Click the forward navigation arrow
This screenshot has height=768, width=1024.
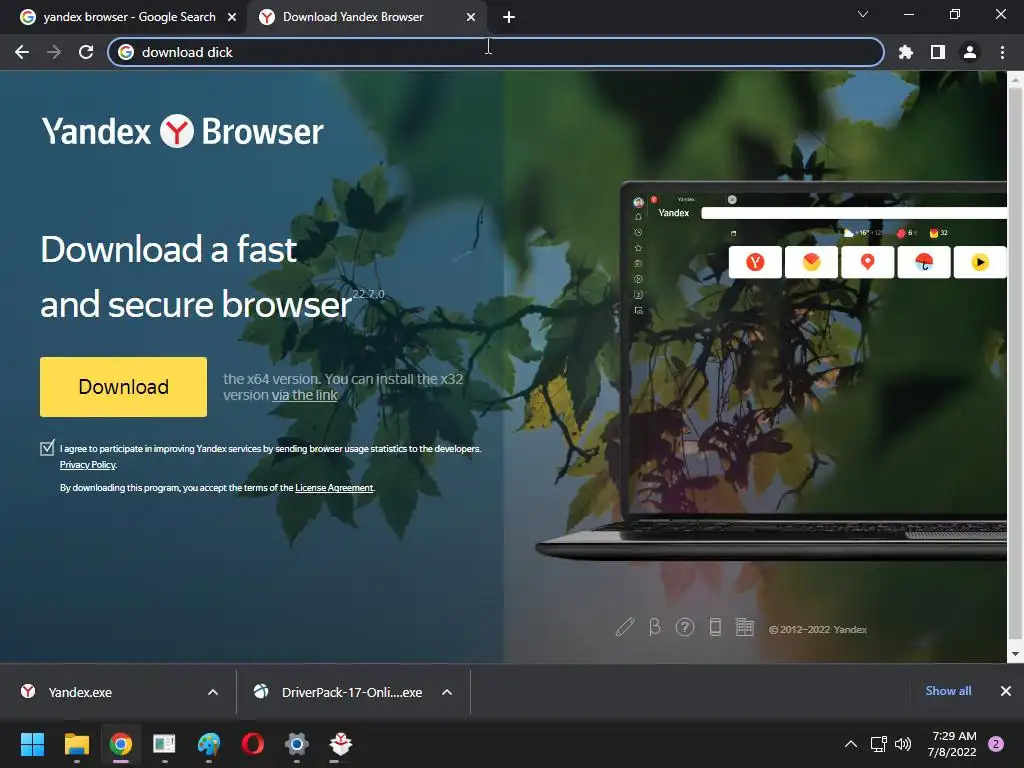54,52
